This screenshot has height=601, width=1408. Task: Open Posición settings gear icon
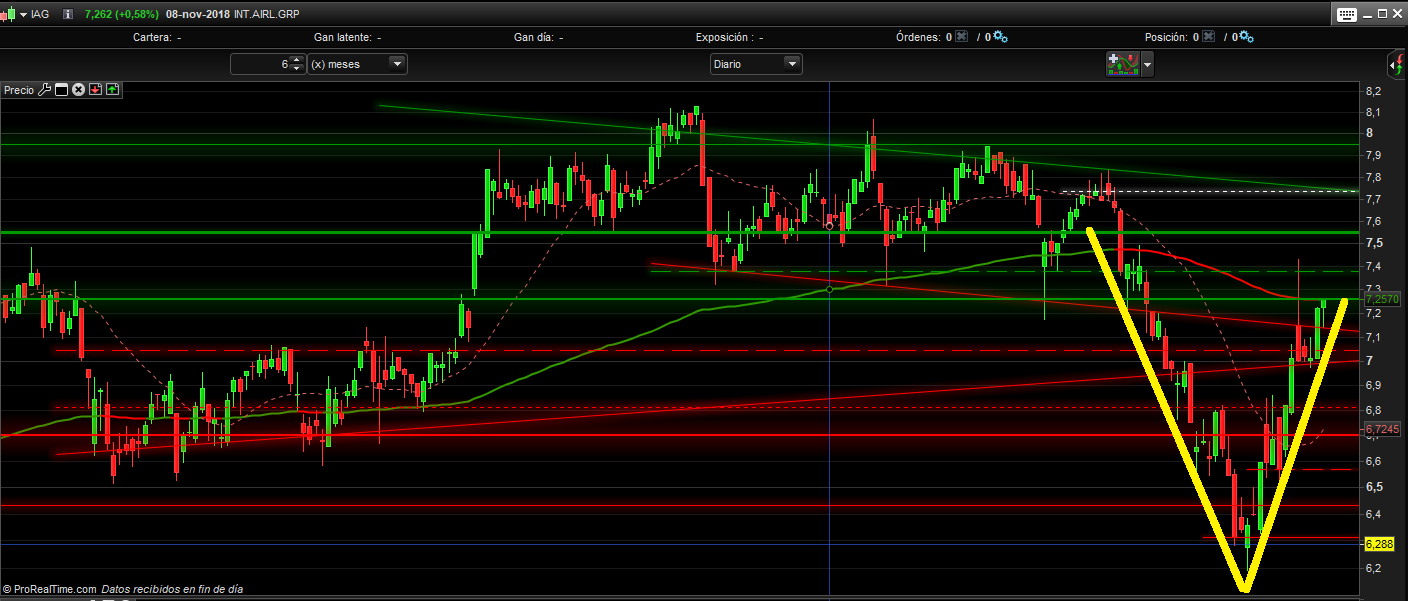point(1246,37)
